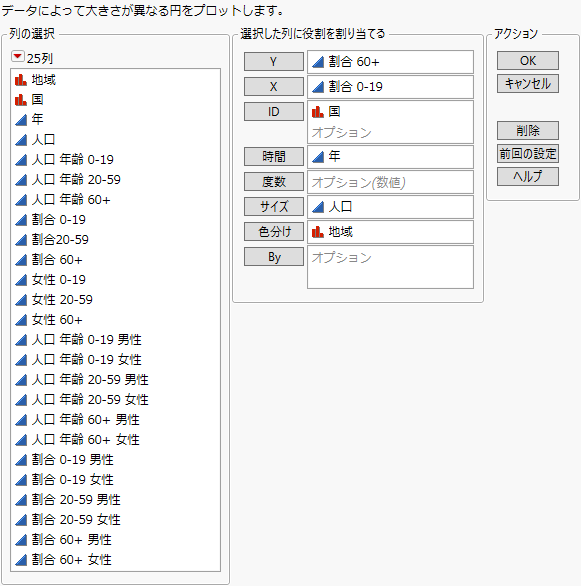Click the 削除 button

528,130
